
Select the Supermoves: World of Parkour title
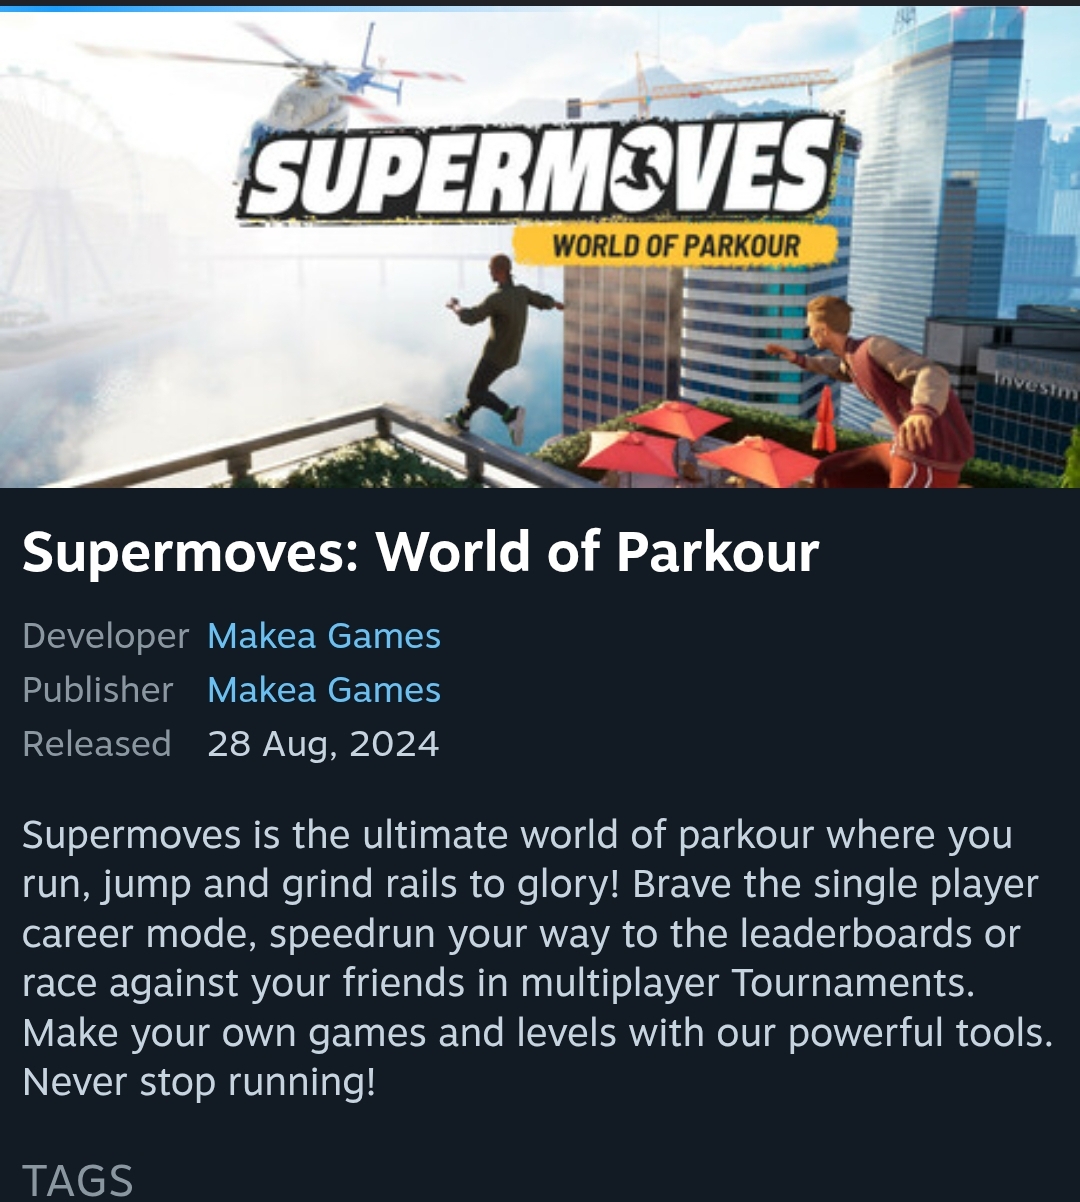421,552
